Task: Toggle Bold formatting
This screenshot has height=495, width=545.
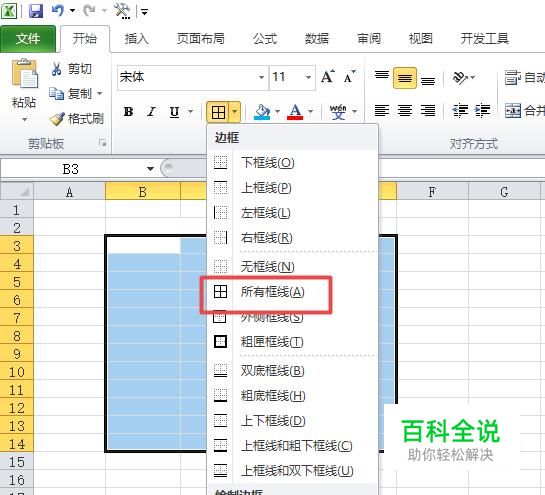Action: pos(129,112)
